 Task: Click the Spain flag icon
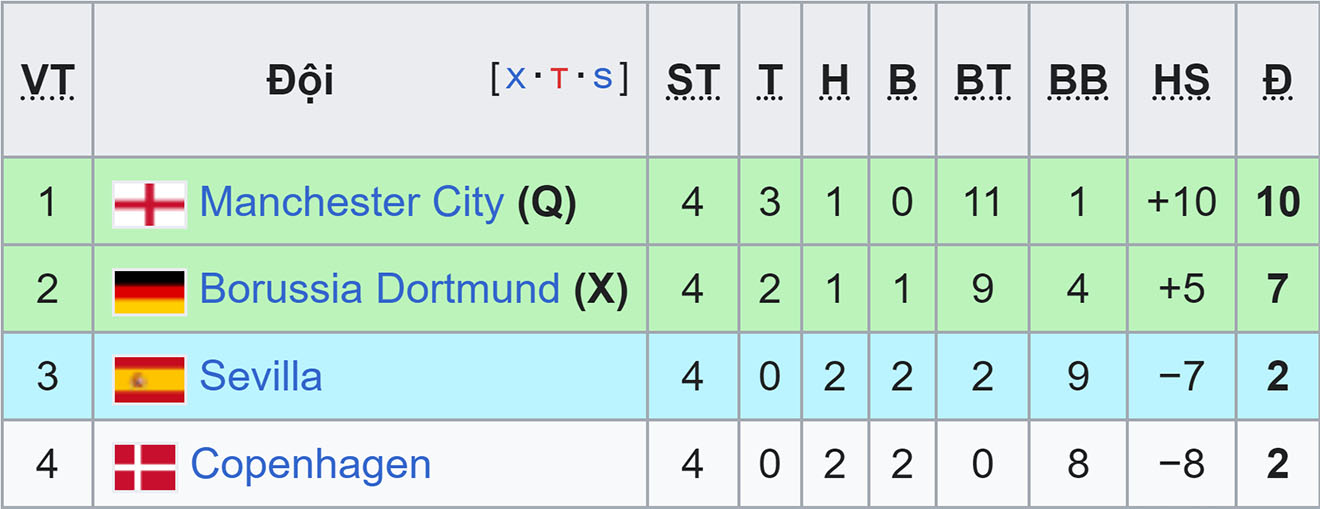point(149,379)
